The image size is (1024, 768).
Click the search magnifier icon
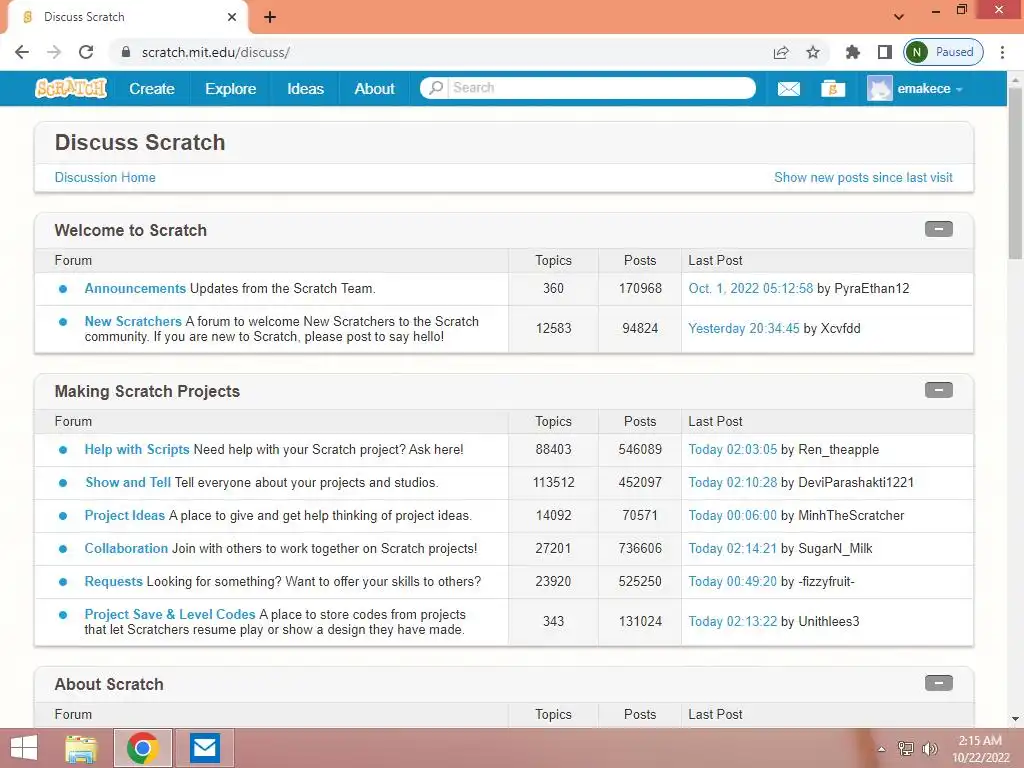tap(436, 88)
